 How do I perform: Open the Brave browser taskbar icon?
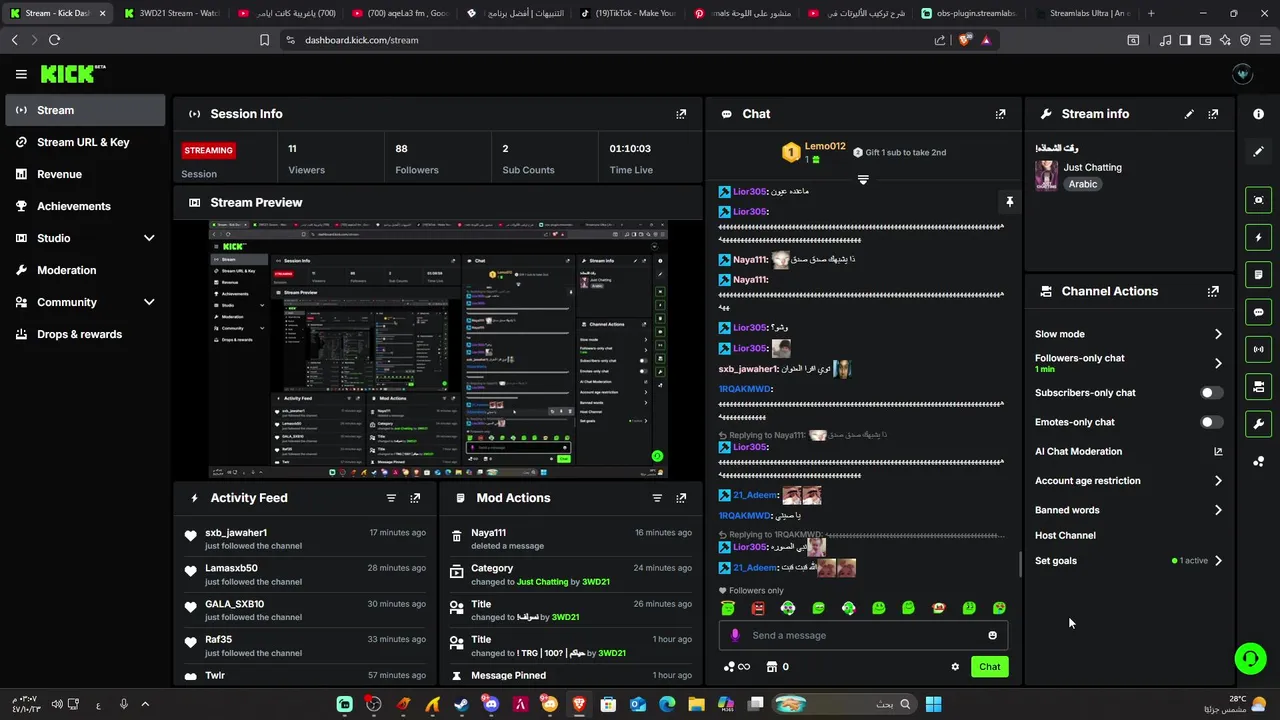coord(579,705)
